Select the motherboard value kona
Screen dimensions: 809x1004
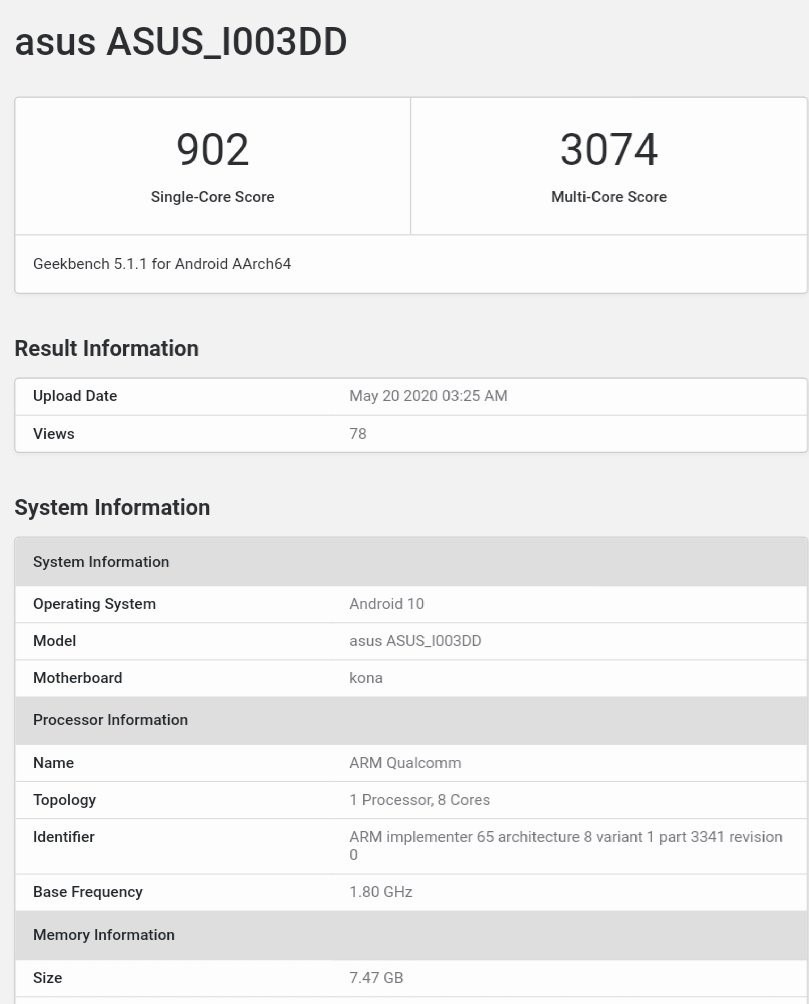pos(366,677)
